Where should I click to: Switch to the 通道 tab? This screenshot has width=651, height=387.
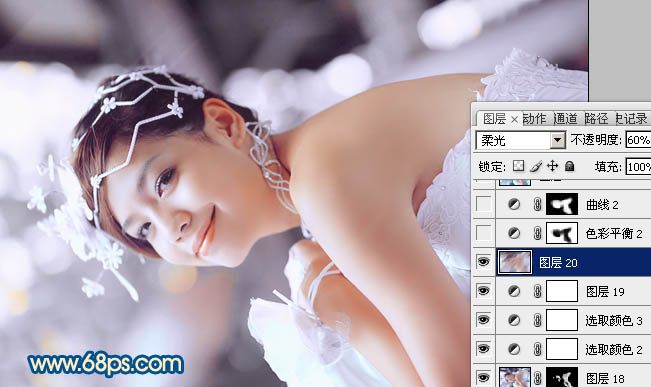565,119
